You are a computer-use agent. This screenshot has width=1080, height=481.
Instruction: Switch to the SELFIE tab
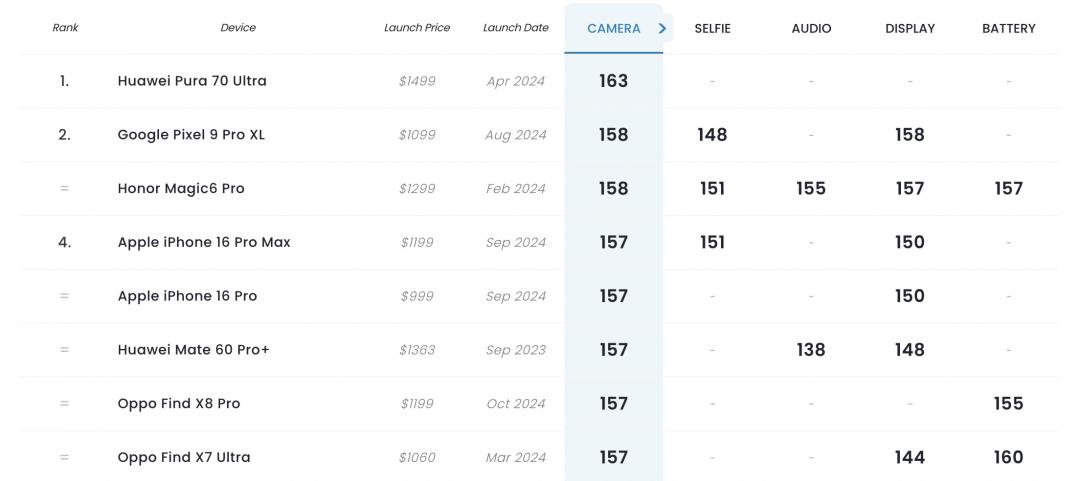pos(712,28)
